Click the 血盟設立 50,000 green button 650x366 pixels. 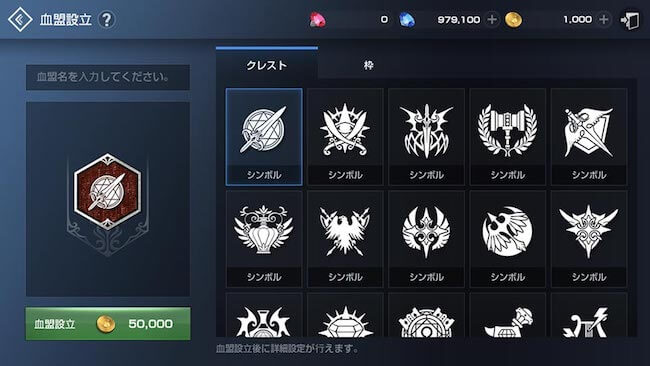[x=108, y=324]
